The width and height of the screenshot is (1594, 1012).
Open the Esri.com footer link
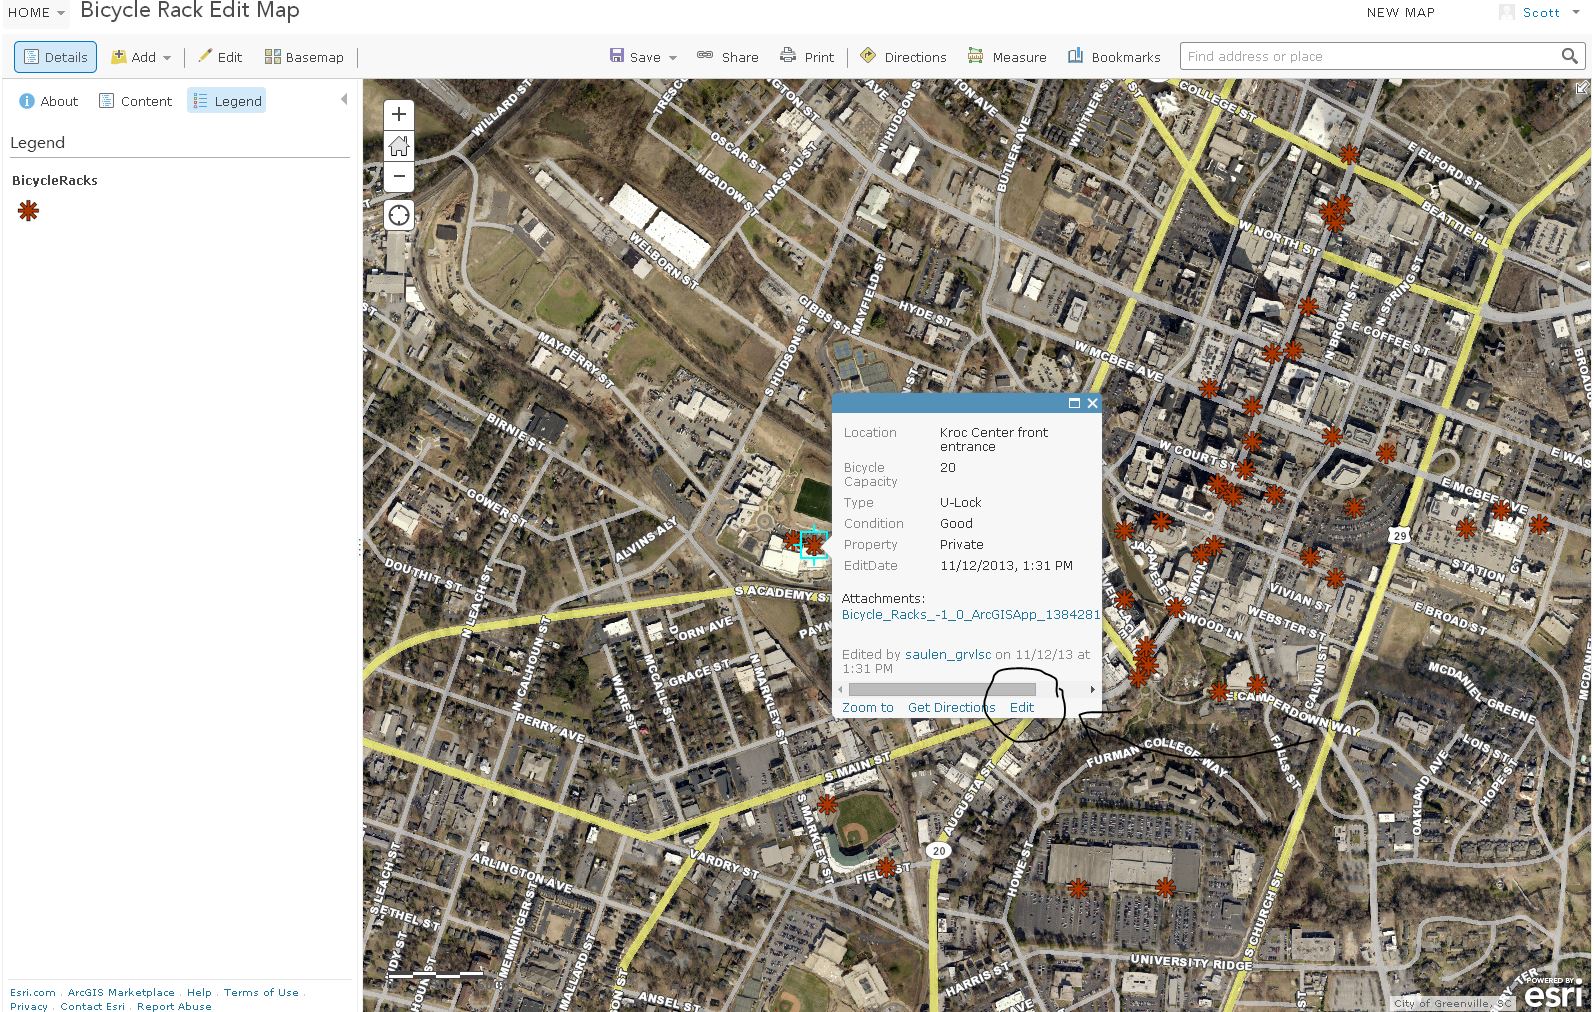click(33, 992)
